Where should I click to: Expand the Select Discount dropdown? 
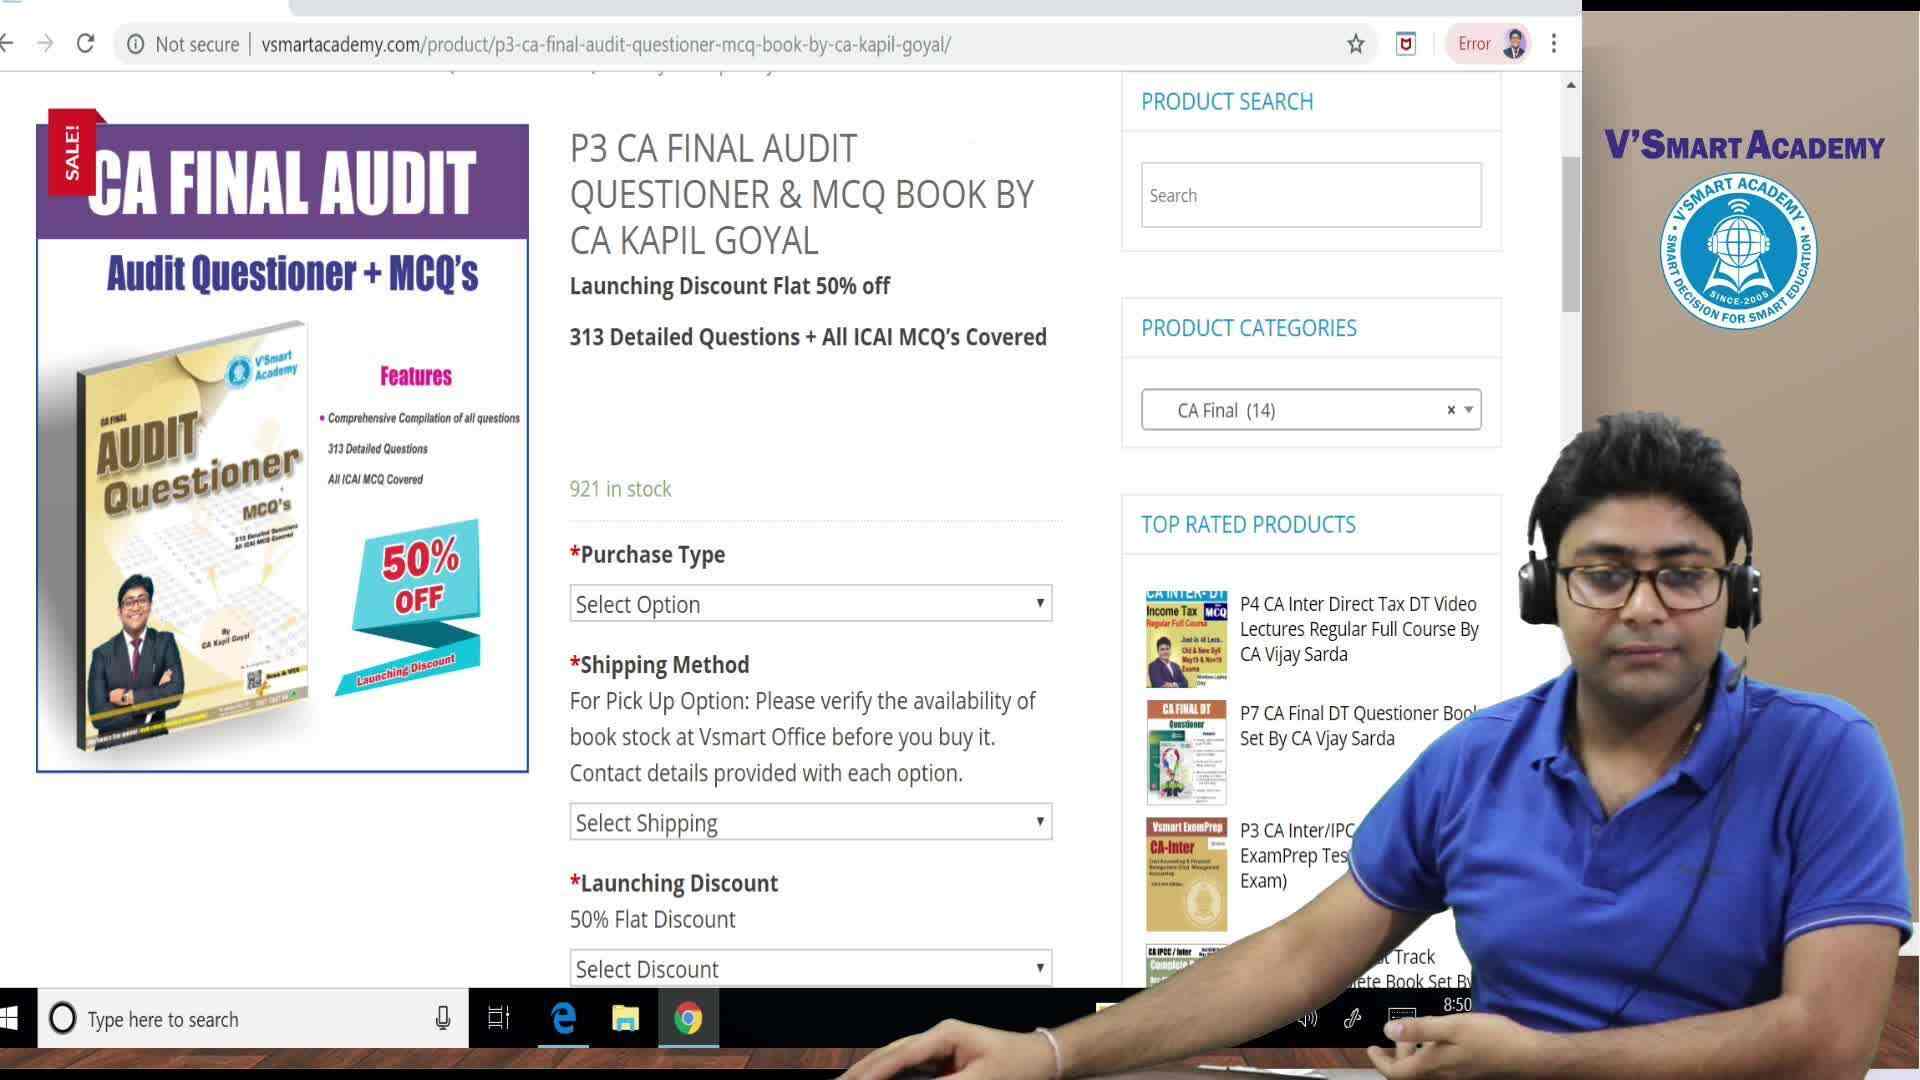(x=810, y=968)
